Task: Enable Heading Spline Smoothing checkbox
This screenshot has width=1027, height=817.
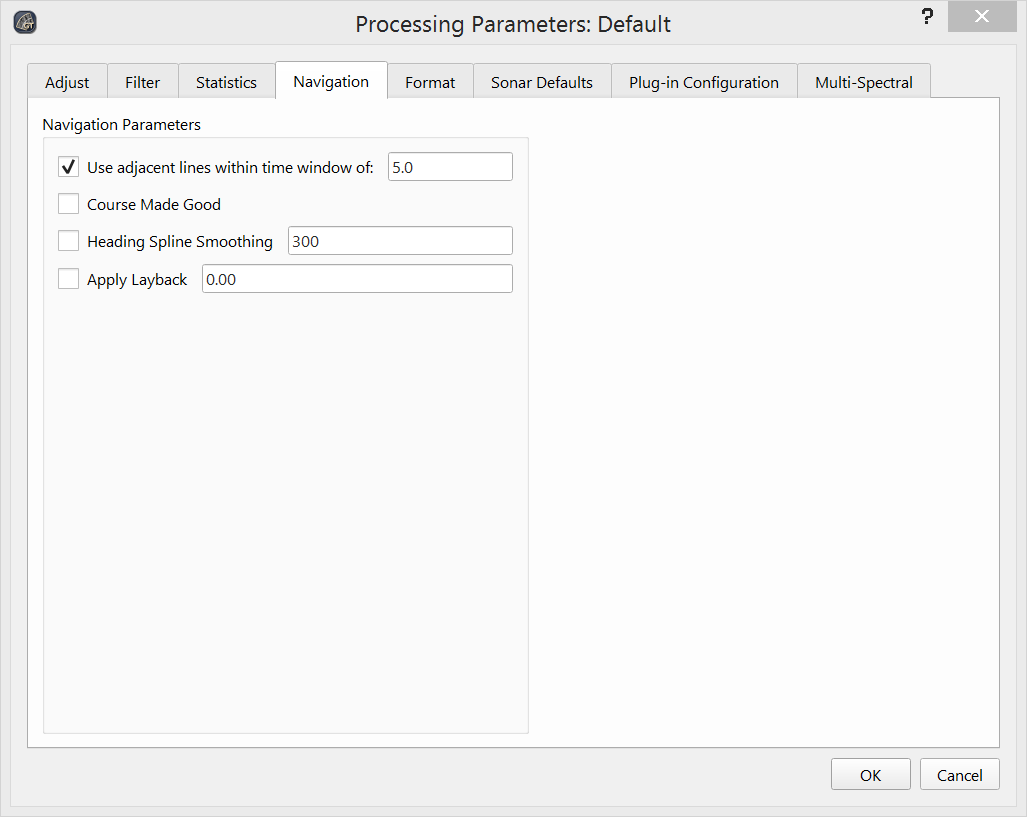Action: [x=68, y=240]
